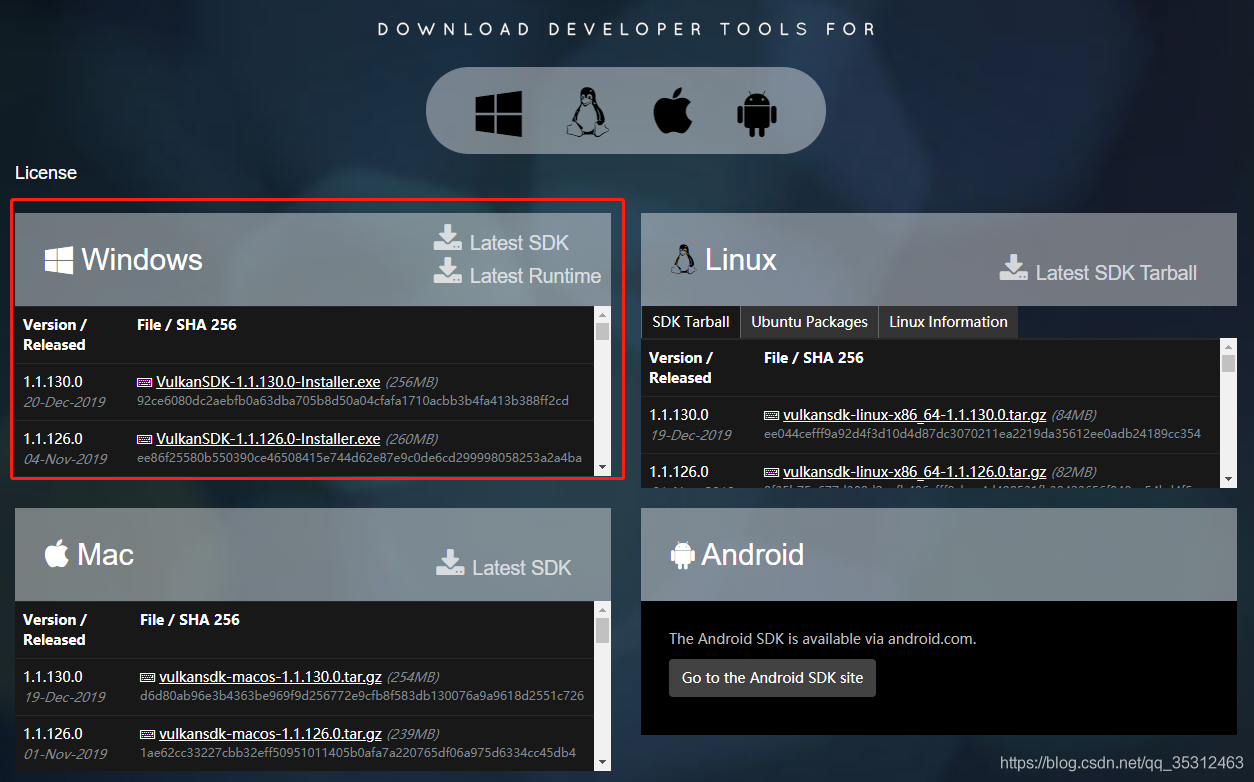Screen dimensions: 1254x782
Task: Switch to the Ubuntu Packages tab
Action: [x=809, y=322]
